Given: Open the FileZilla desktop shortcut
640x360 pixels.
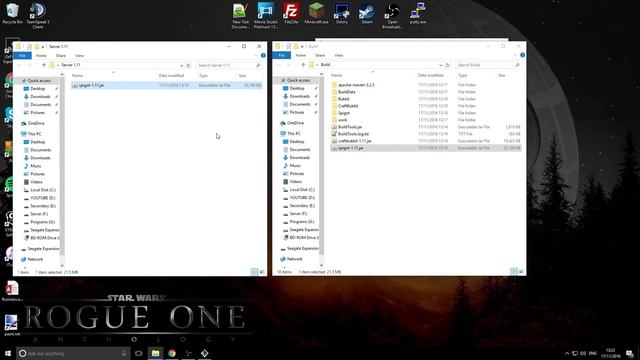Looking at the screenshot, I should click(x=291, y=13).
